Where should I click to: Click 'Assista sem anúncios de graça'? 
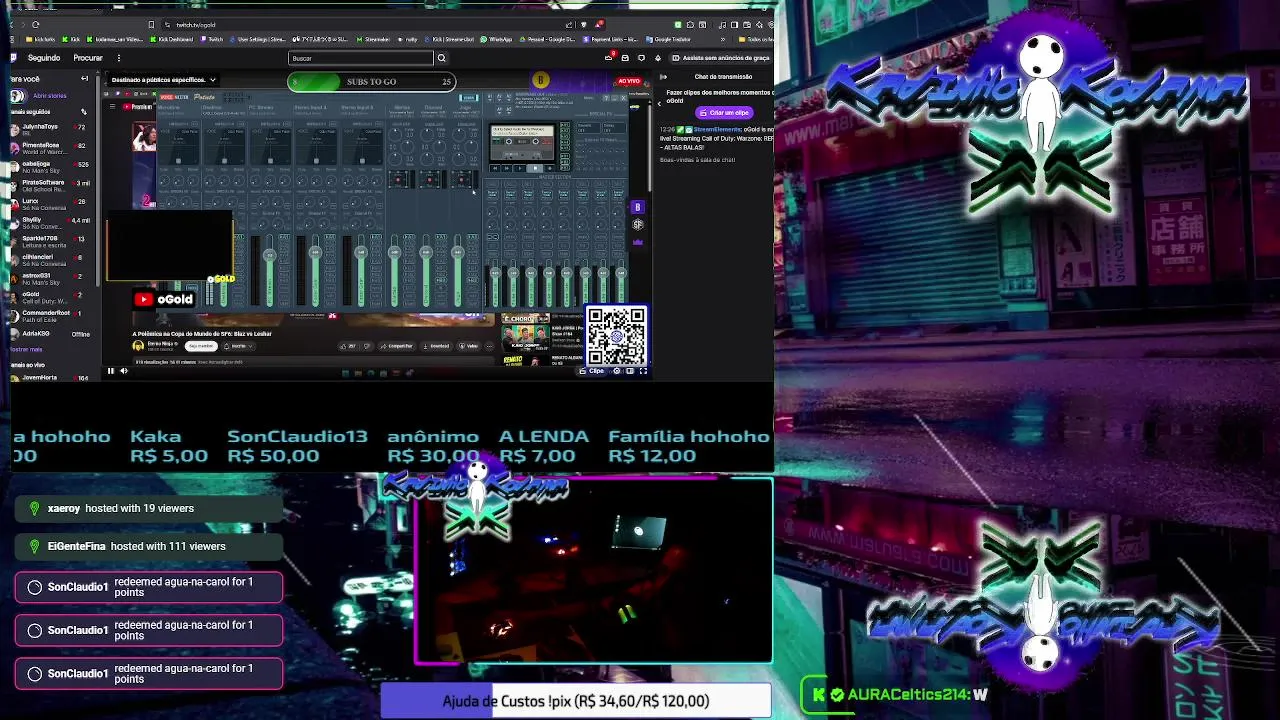[720, 58]
